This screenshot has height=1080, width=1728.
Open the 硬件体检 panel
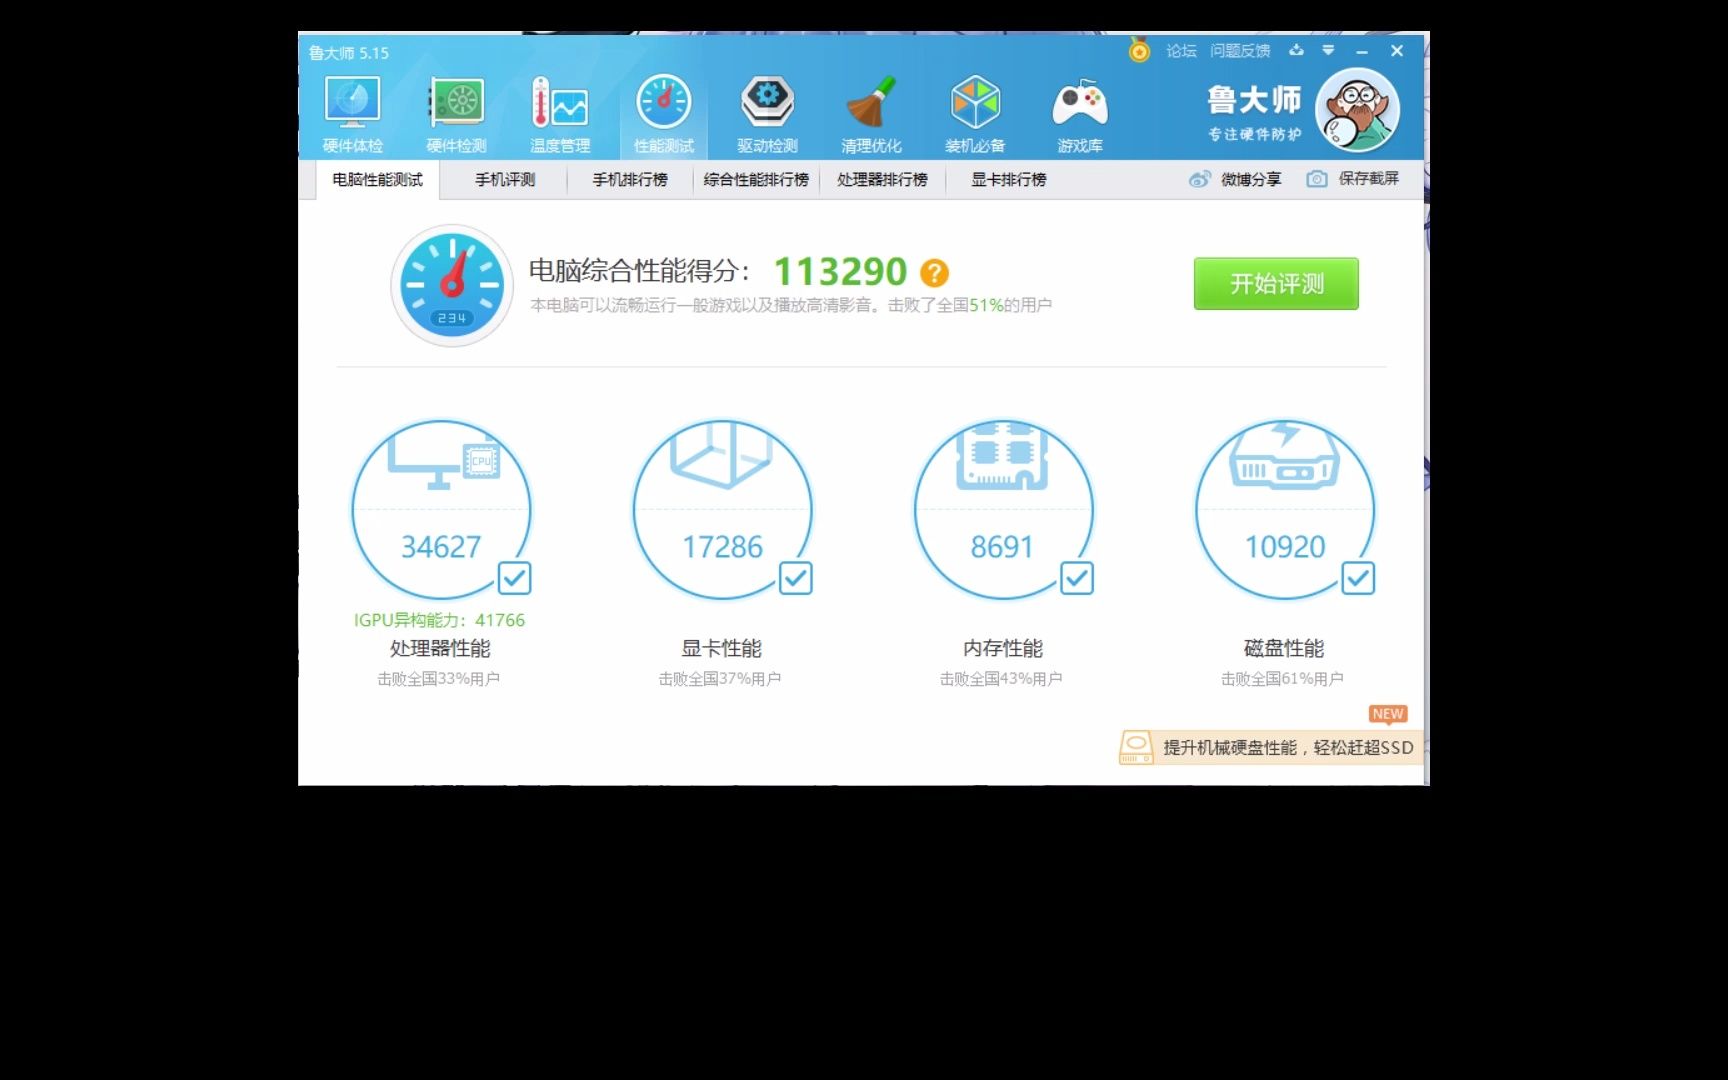[354, 112]
